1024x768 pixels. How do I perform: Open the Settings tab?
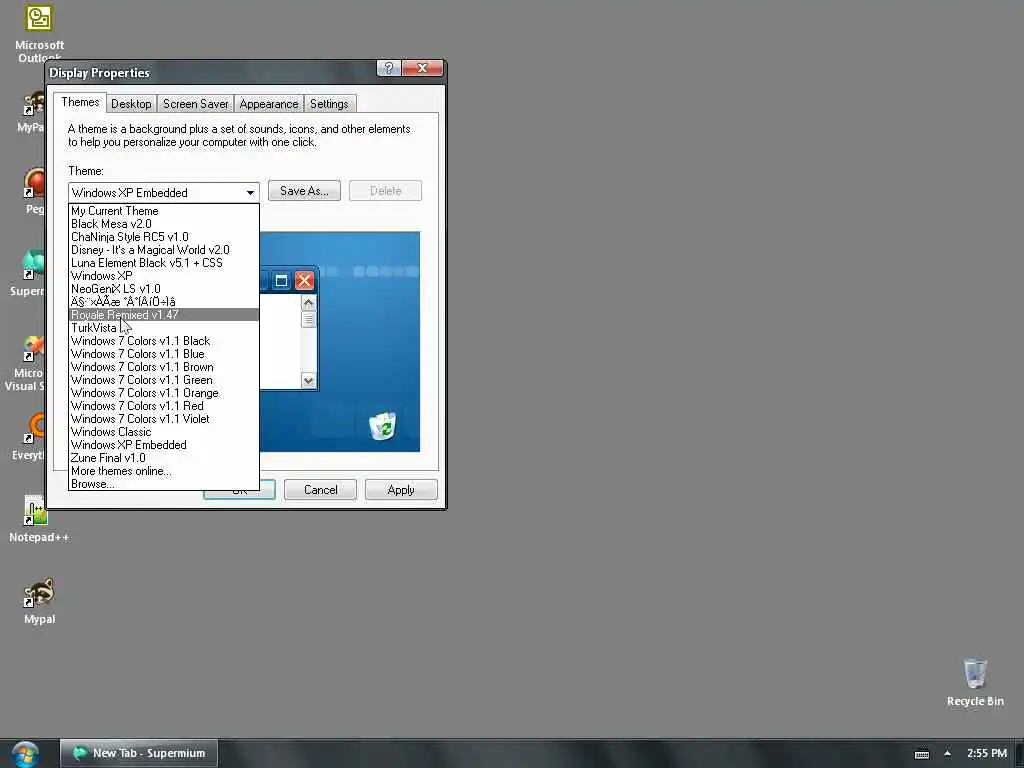click(x=328, y=104)
